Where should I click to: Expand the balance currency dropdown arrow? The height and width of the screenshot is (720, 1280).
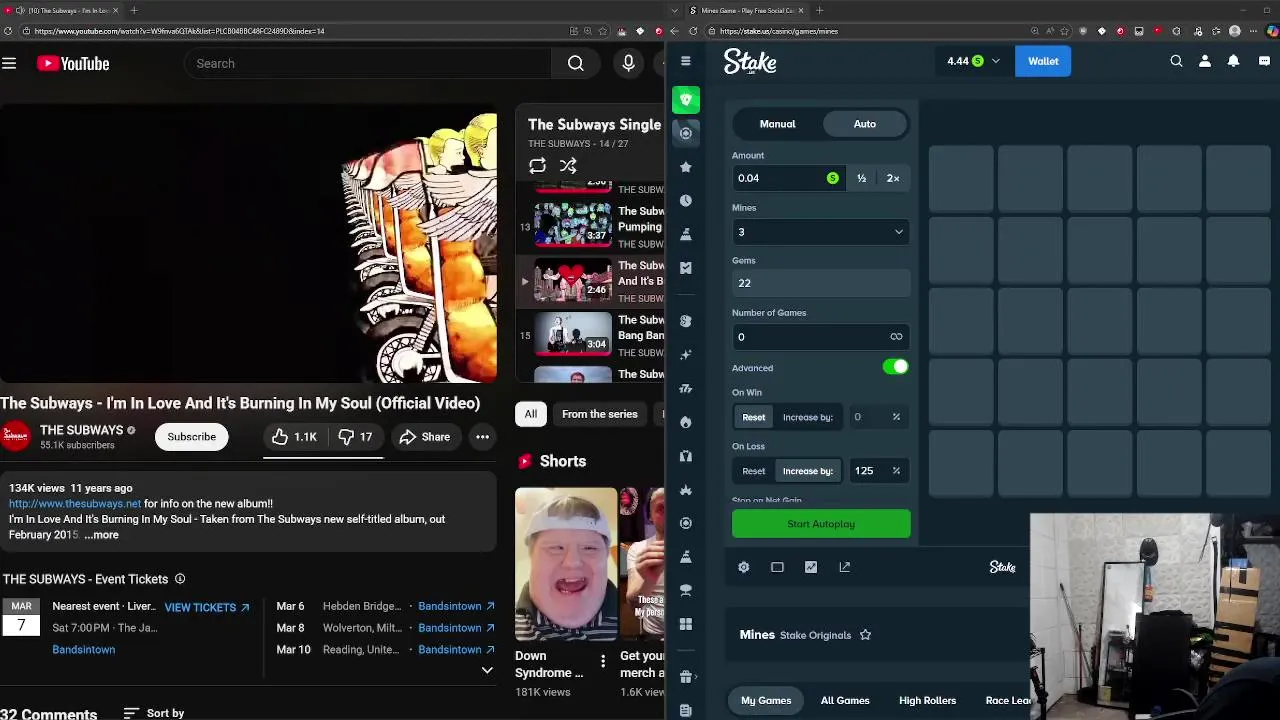995,61
